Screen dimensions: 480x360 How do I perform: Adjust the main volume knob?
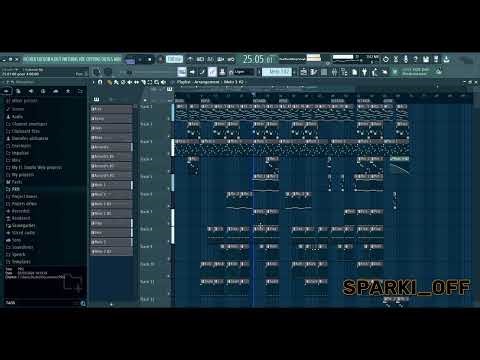click(x=97, y=72)
